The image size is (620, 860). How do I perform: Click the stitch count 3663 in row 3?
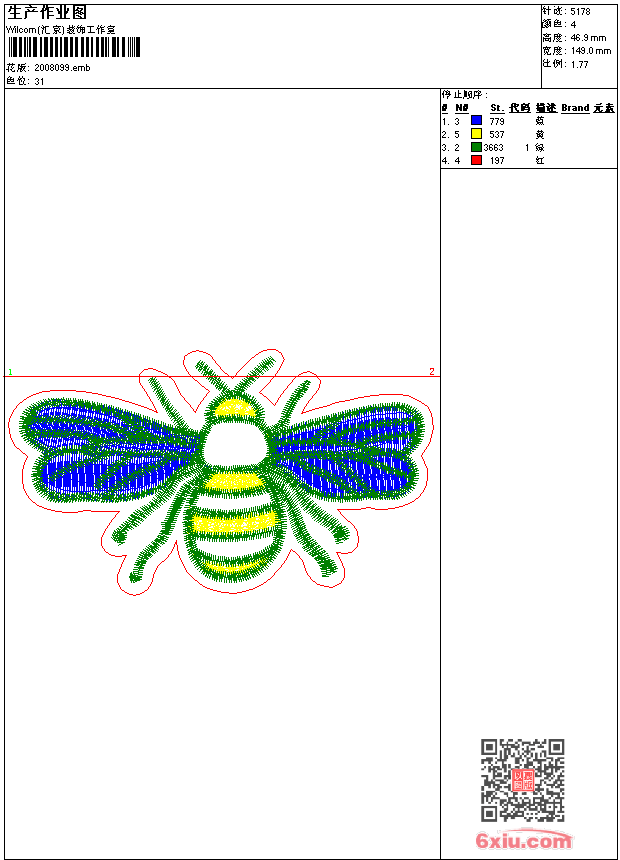pyautogui.click(x=493, y=148)
